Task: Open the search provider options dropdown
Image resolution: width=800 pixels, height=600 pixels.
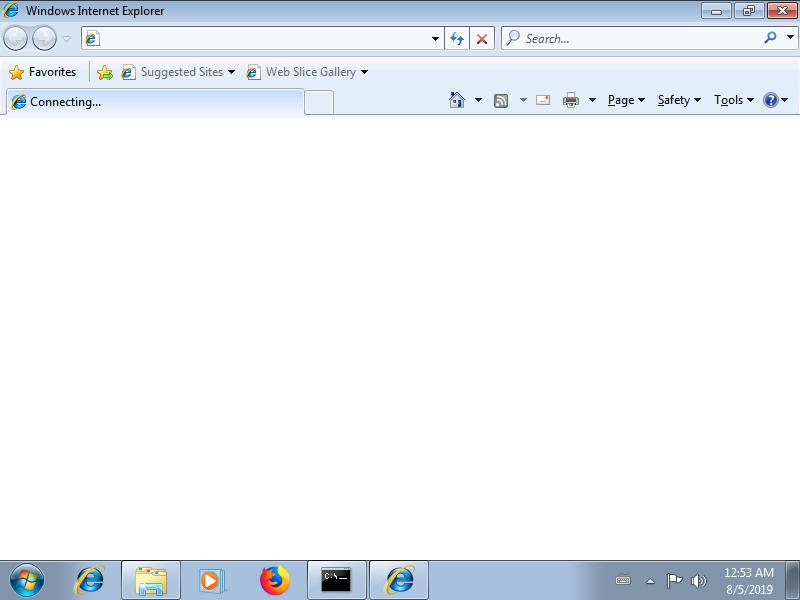Action: 790,38
